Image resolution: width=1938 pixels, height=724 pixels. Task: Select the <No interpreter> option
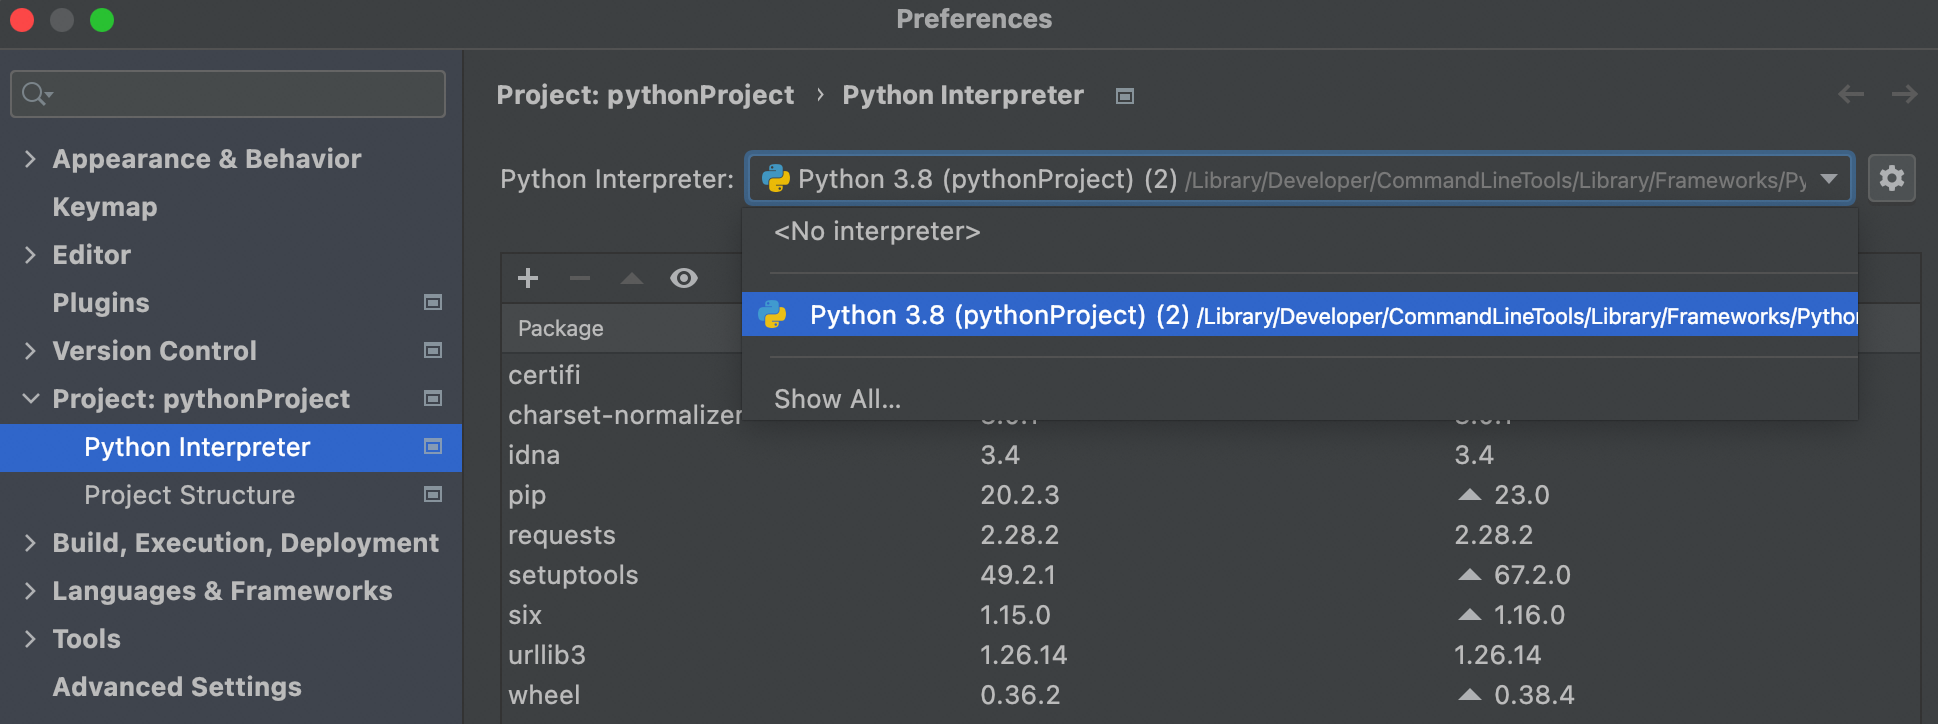coord(877,231)
